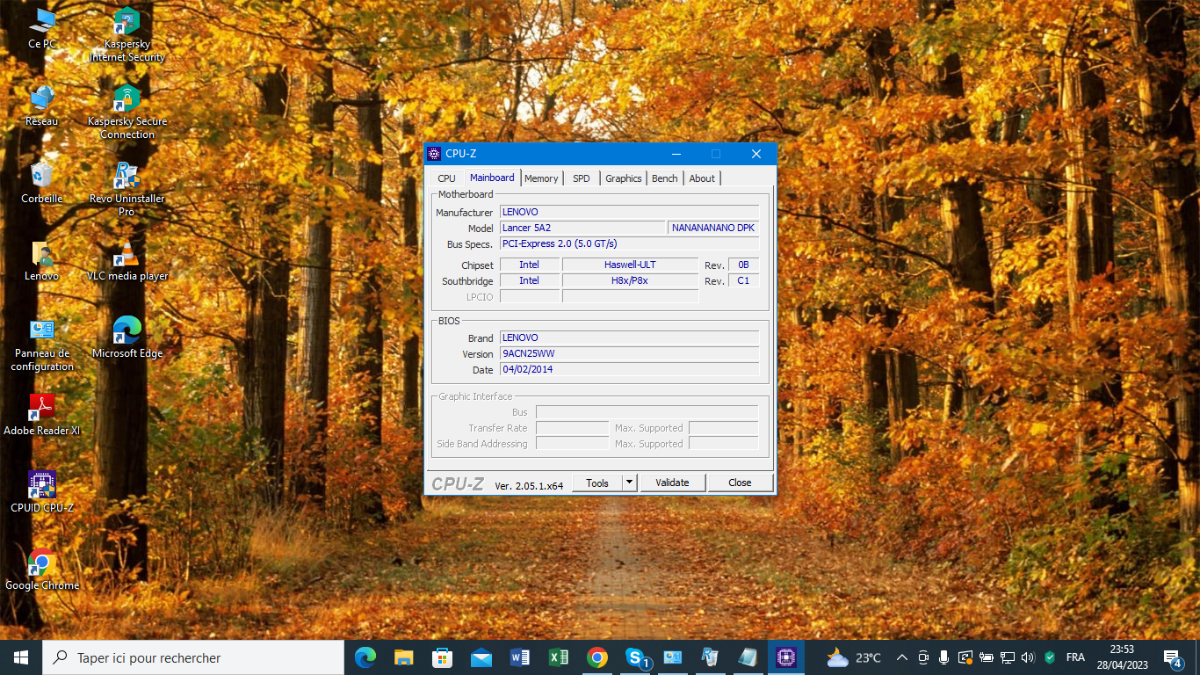
Task: Show hidden system tray icons chevron
Action: click(x=902, y=657)
